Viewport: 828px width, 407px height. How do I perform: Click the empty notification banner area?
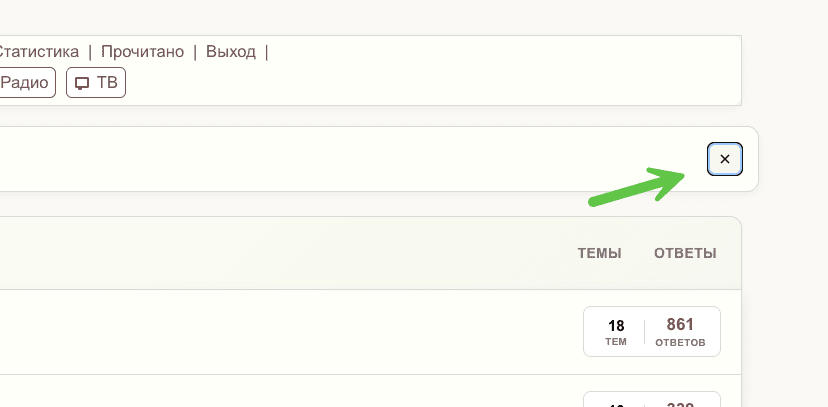pos(350,159)
